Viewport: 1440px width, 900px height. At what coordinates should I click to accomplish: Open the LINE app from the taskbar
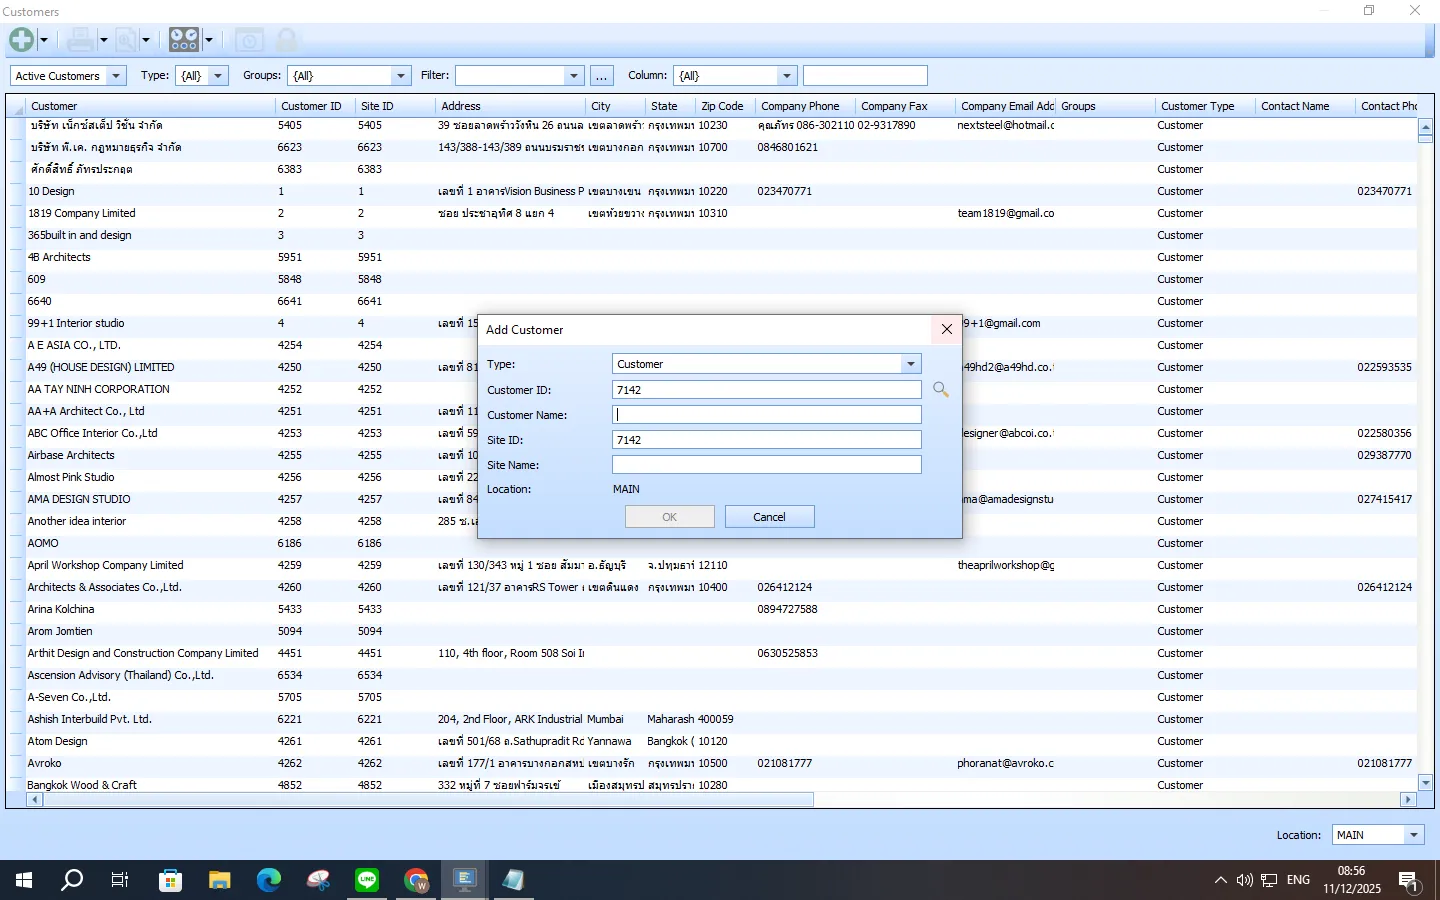click(367, 880)
